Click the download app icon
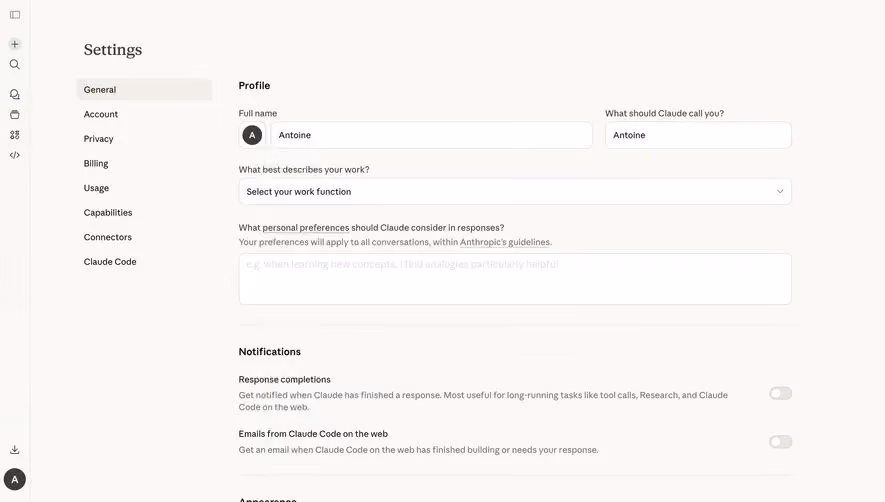This screenshot has width=885, height=502. pos(15,449)
